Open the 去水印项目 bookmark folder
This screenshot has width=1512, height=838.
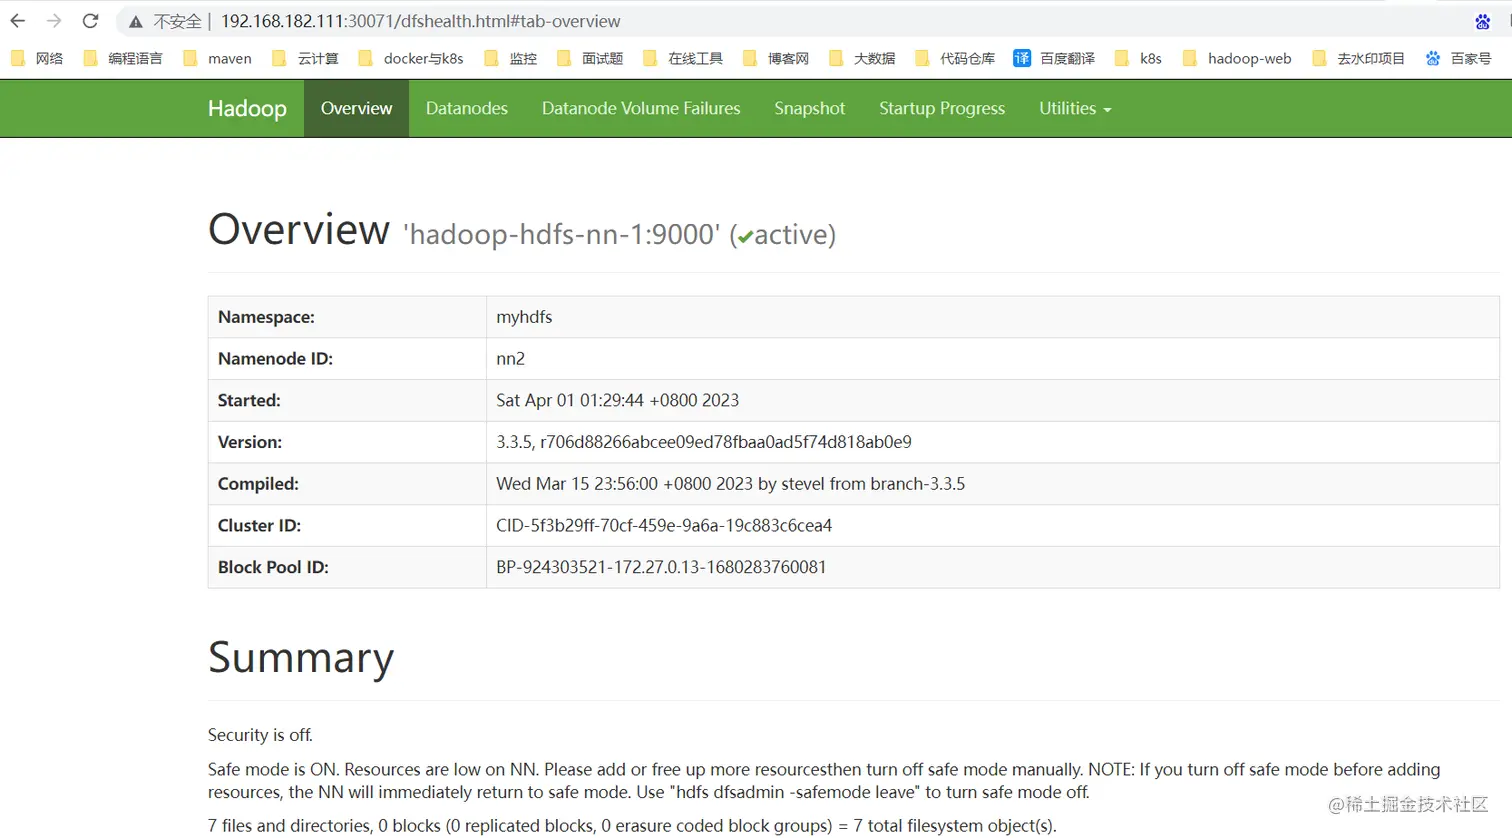coord(1358,58)
